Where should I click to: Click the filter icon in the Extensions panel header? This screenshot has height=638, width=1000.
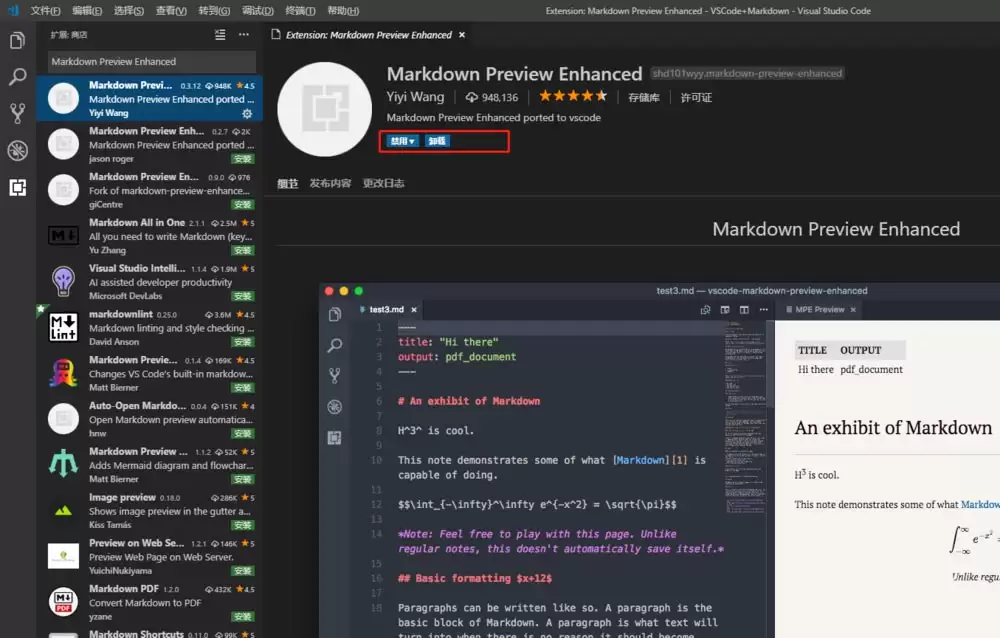pos(219,34)
